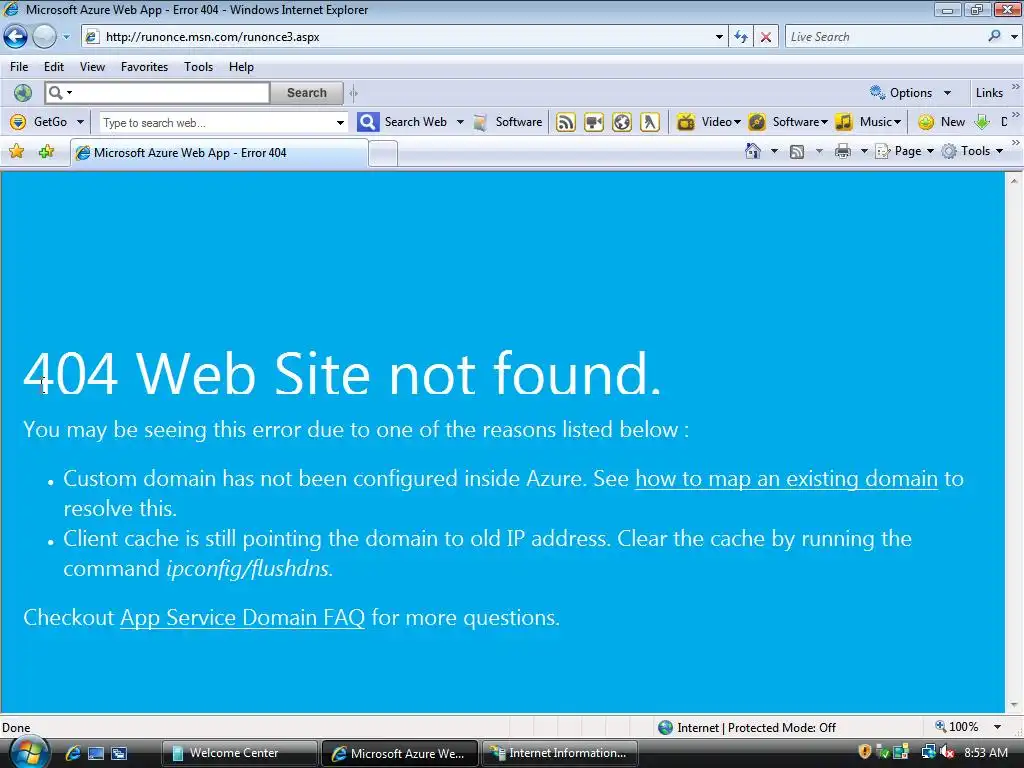The image size is (1024, 768).
Task: Click the gray Search button
Action: pyautogui.click(x=307, y=93)
